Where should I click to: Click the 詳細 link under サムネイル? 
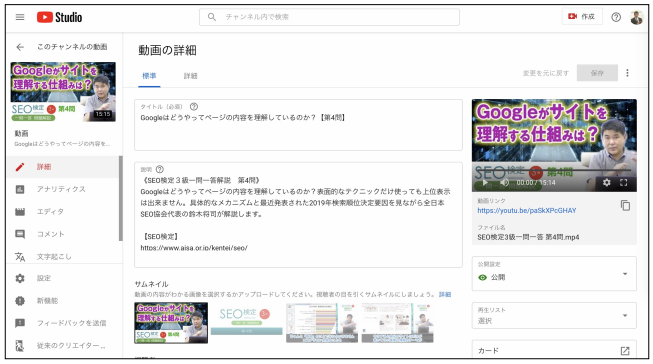(445, 294)
